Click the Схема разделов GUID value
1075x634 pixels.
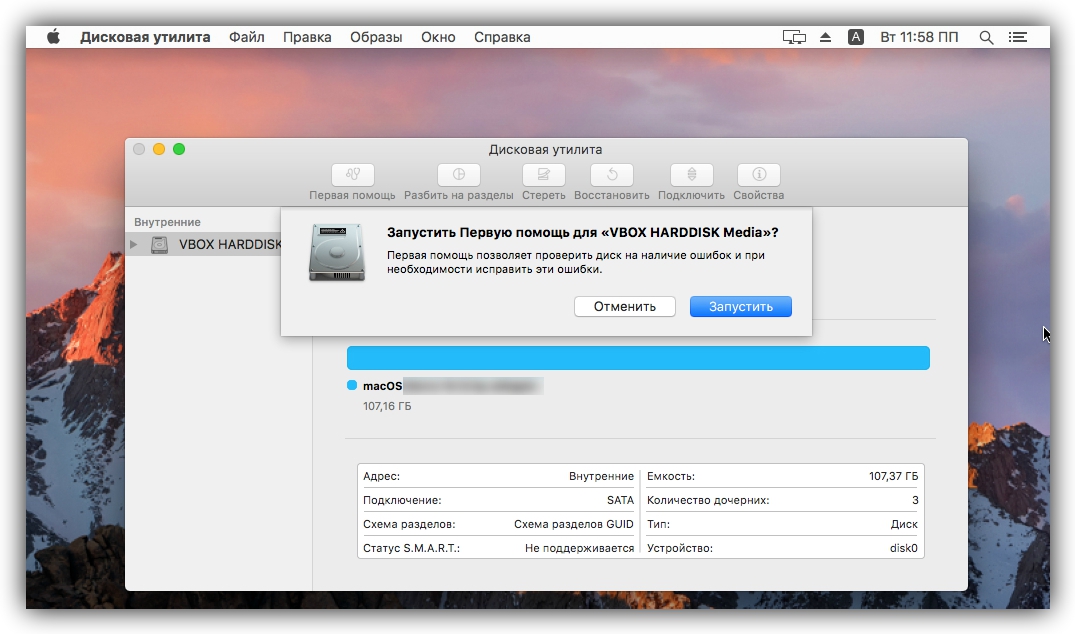[574, 524]
